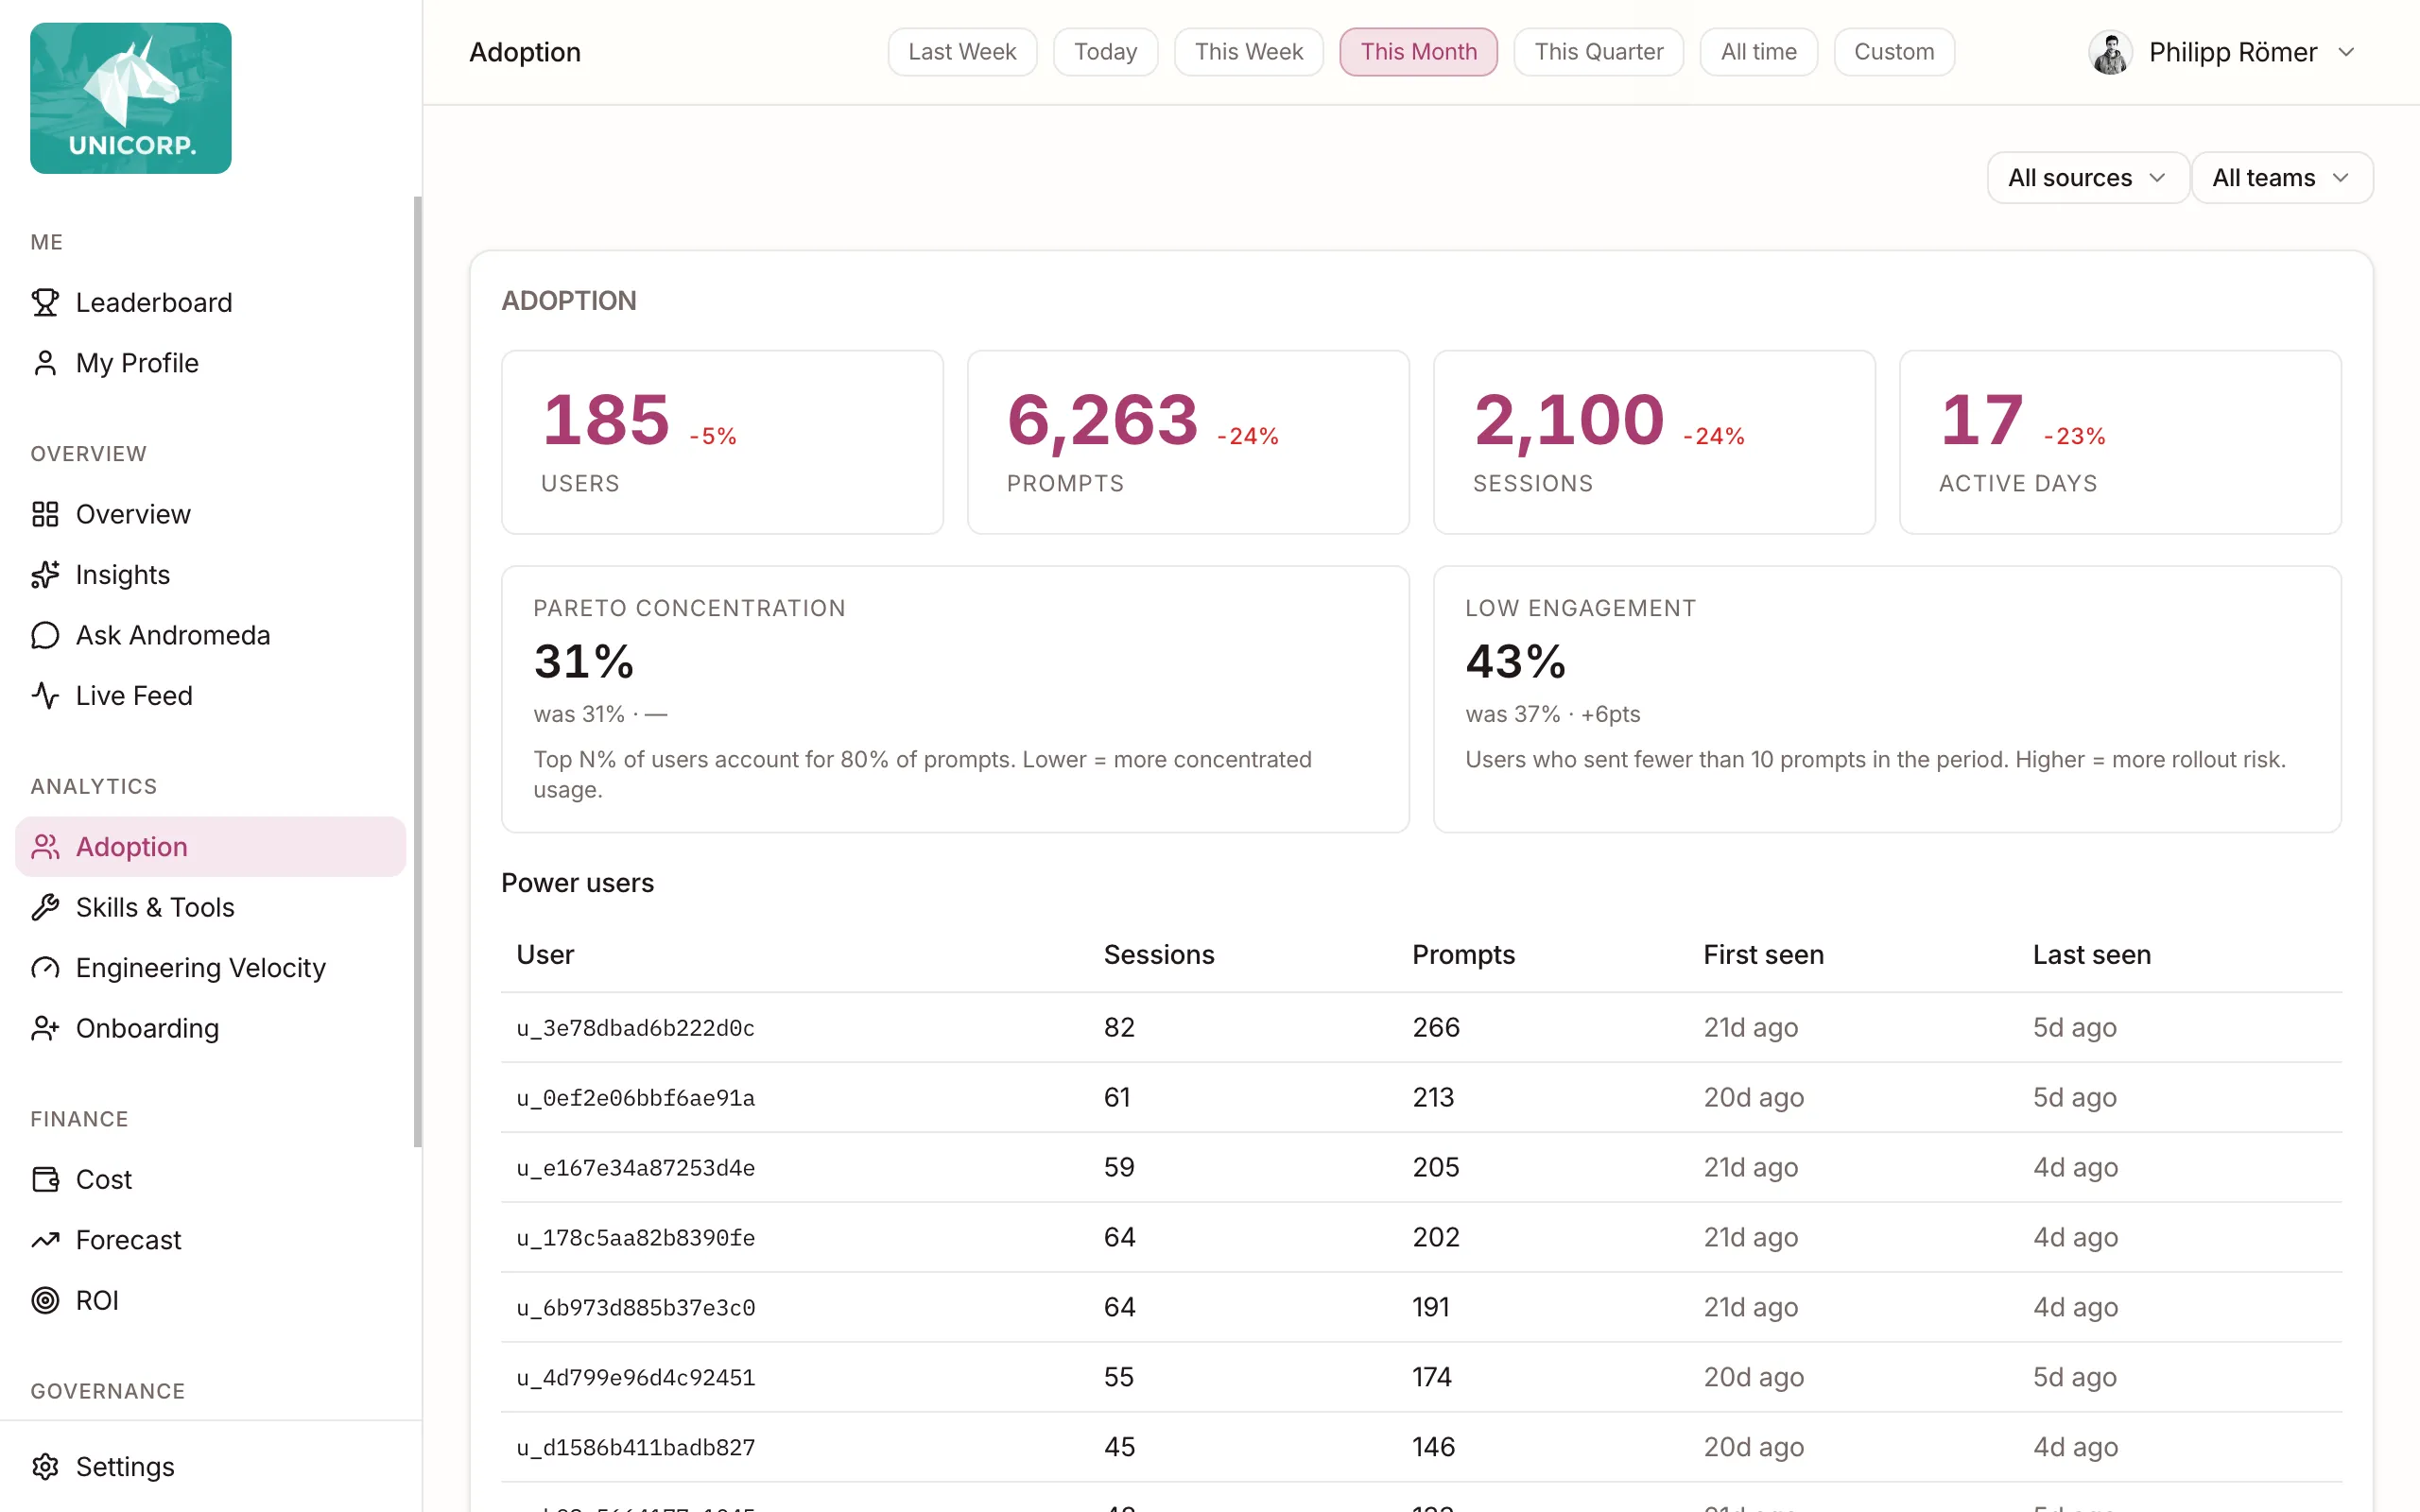Screen dimensions: 2420x1512
Task: Click the Insights sparkle icon
Action: [45, 575]
